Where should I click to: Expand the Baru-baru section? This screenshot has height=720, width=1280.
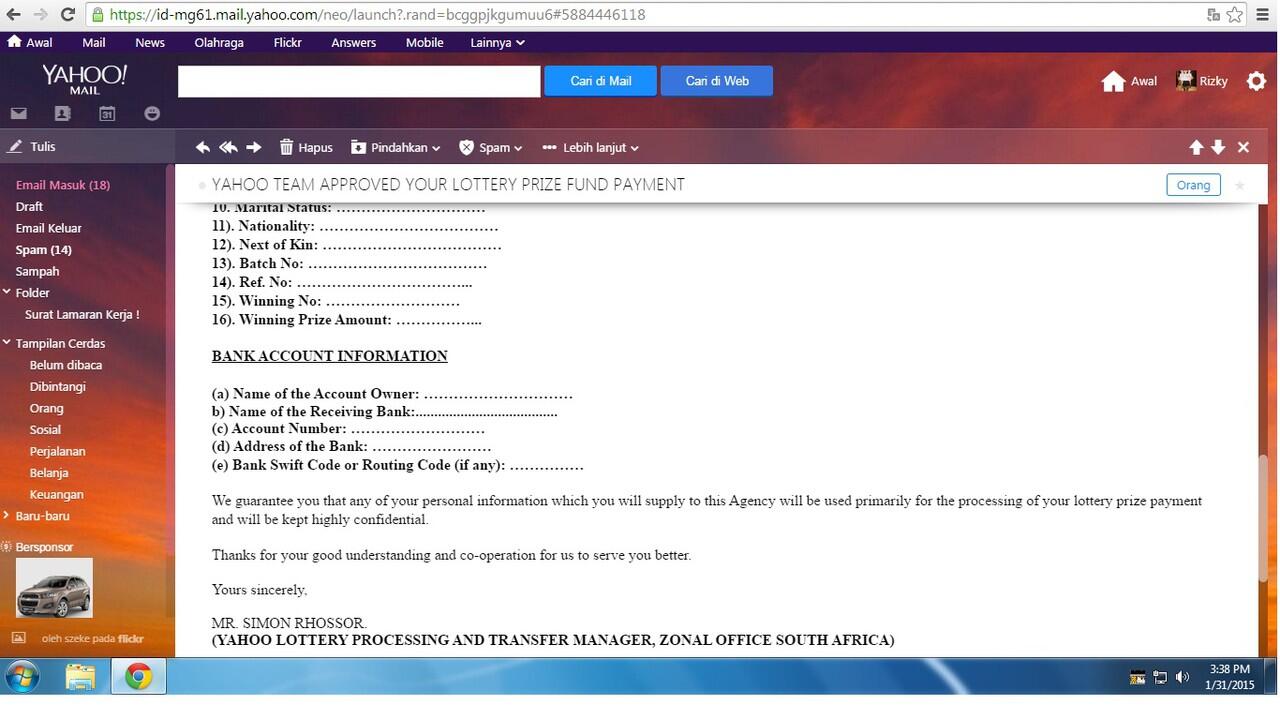tap(6, 516)
